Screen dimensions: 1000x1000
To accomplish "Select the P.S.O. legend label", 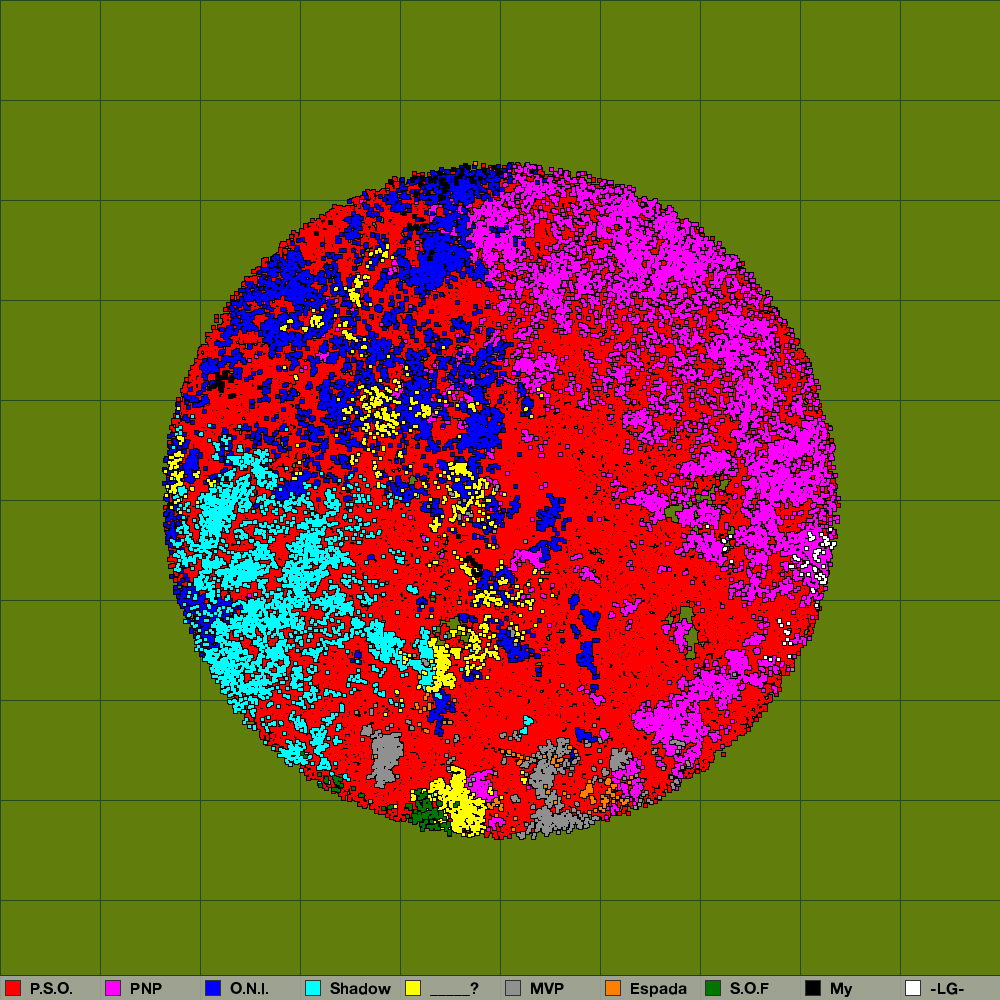I will click(51, 989).
